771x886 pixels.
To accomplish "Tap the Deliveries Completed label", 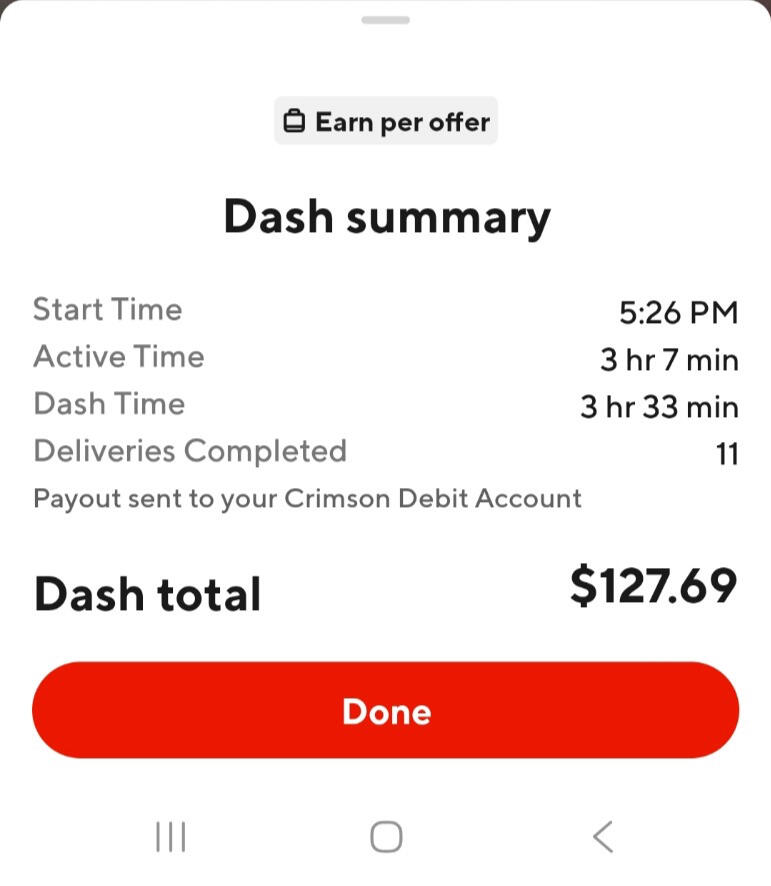I will tap(190, 451).
